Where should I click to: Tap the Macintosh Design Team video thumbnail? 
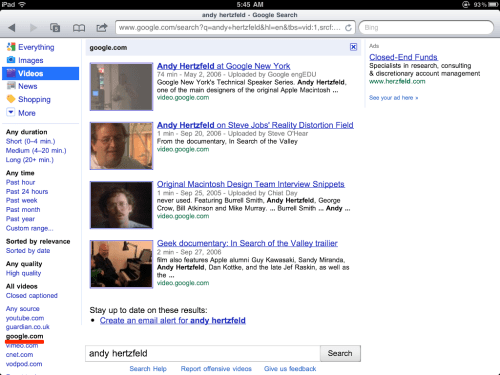[x=121, y=205]
